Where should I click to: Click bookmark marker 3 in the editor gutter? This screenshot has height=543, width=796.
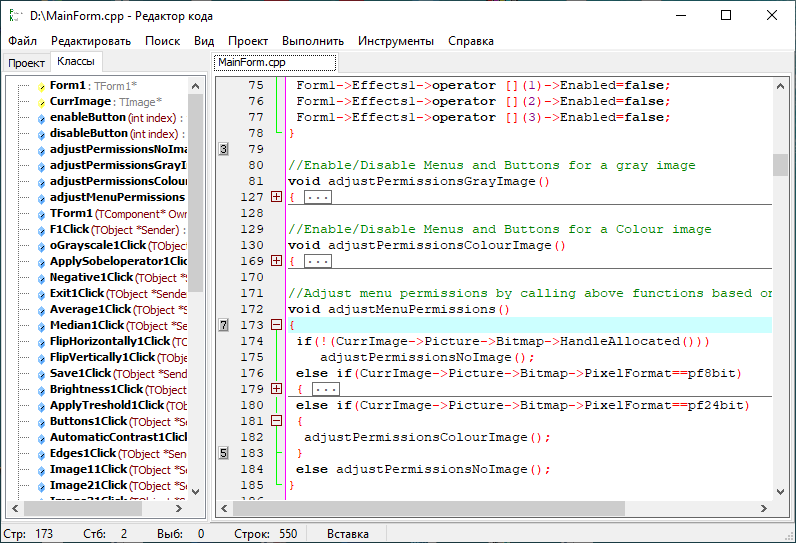coord(223,149)
